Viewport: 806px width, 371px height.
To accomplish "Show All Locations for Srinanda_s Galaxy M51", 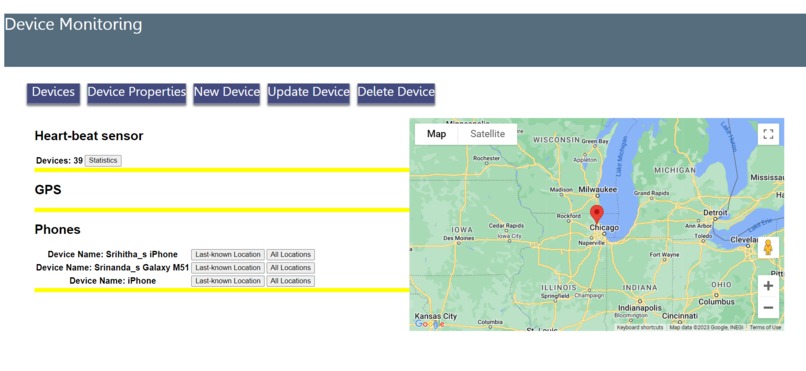I will pyautogui.click(x=290, y=268).
